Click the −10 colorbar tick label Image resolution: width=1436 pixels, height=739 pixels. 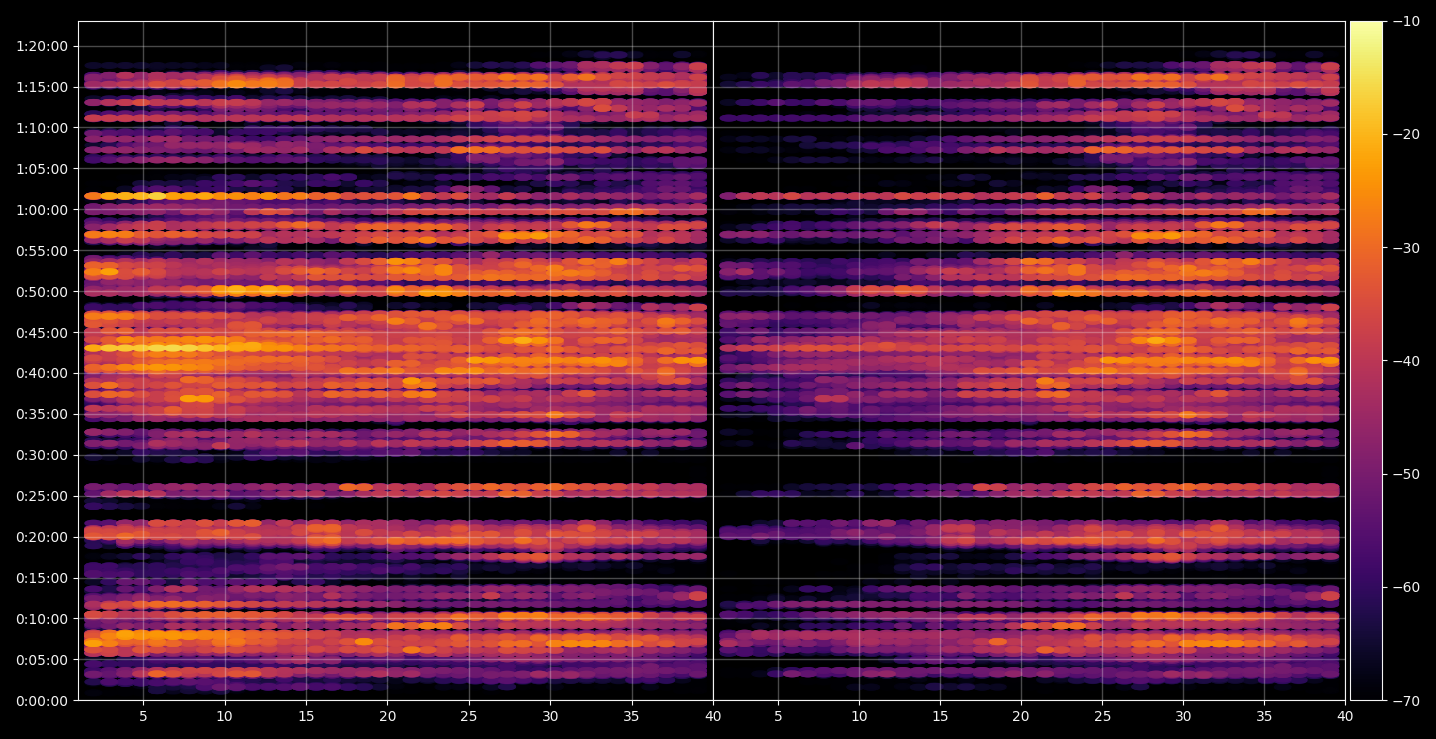(1405, 21)
